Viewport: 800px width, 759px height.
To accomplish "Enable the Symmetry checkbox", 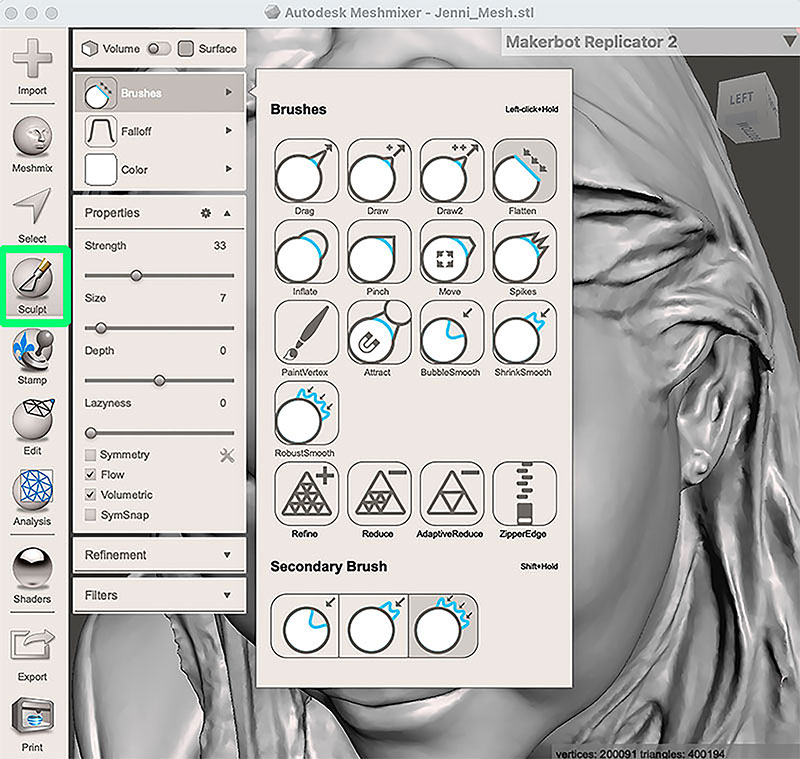I will 90,454.
